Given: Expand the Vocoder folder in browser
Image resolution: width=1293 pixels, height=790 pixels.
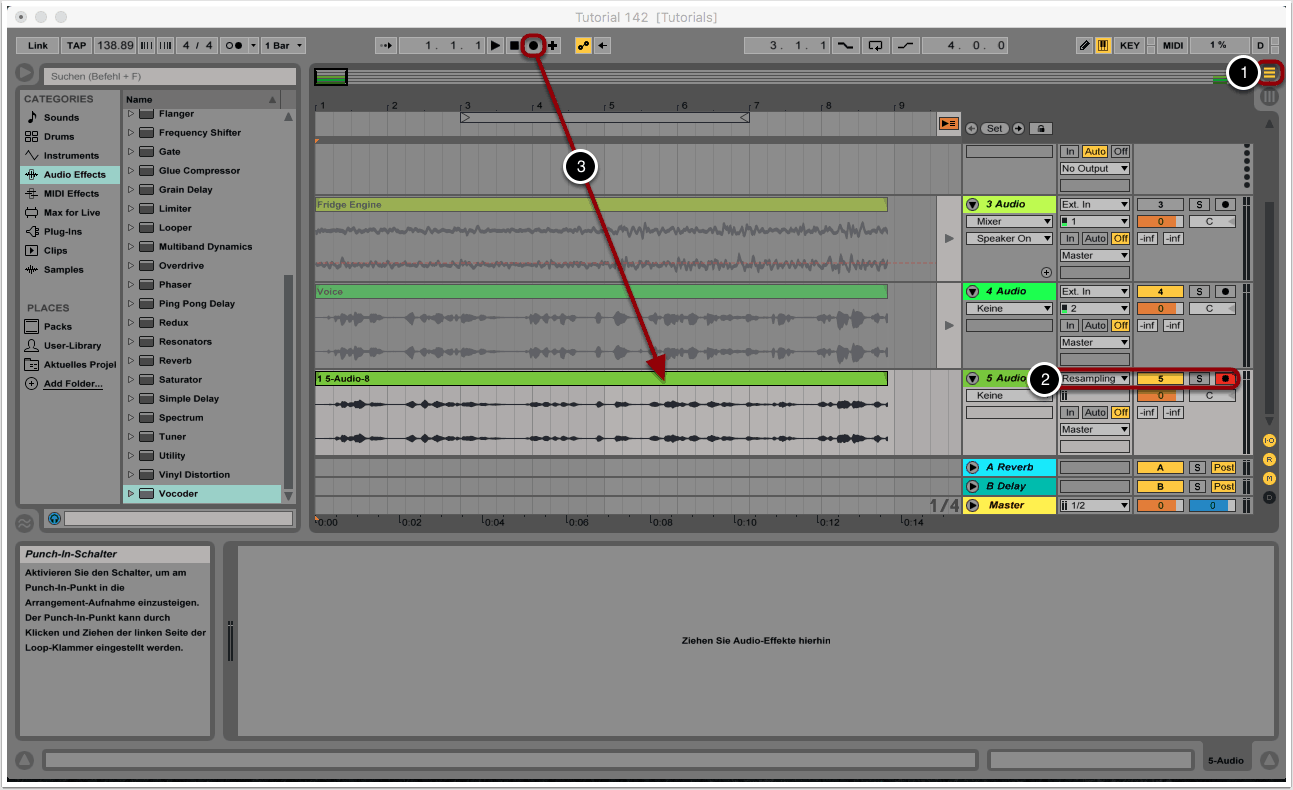Looking at the screenshot, I should coord(130,494).
